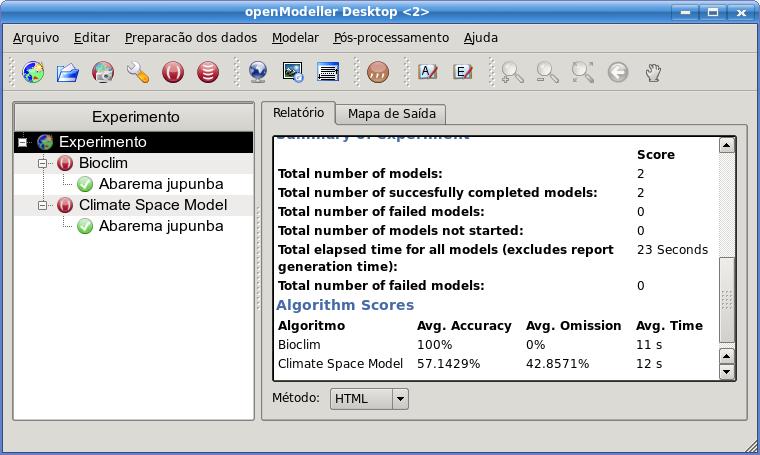
Task: Click the text lines print icon
Action: click(328, 73)
